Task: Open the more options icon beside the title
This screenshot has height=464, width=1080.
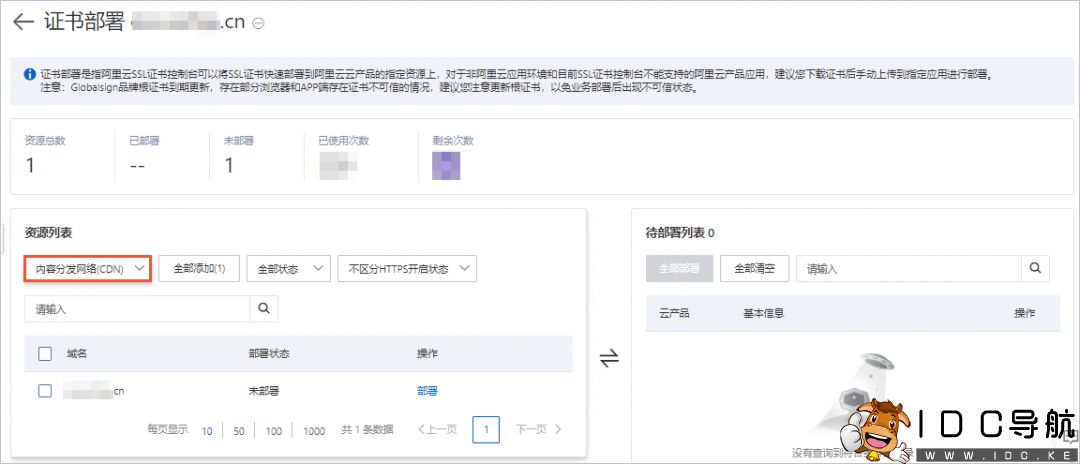Action: [259, 23]
